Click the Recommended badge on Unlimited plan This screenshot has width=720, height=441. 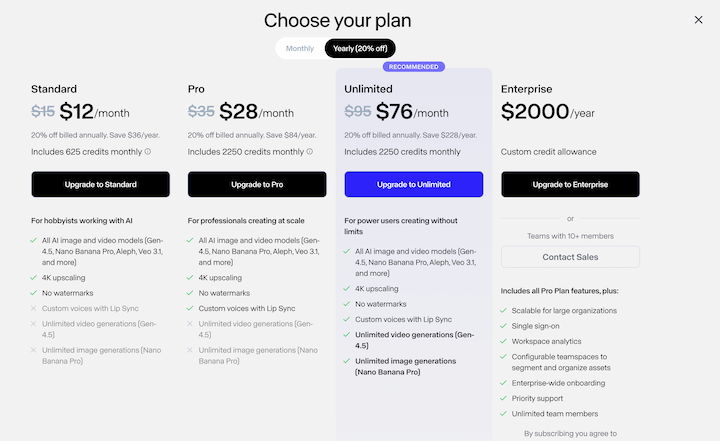point(414,67)
